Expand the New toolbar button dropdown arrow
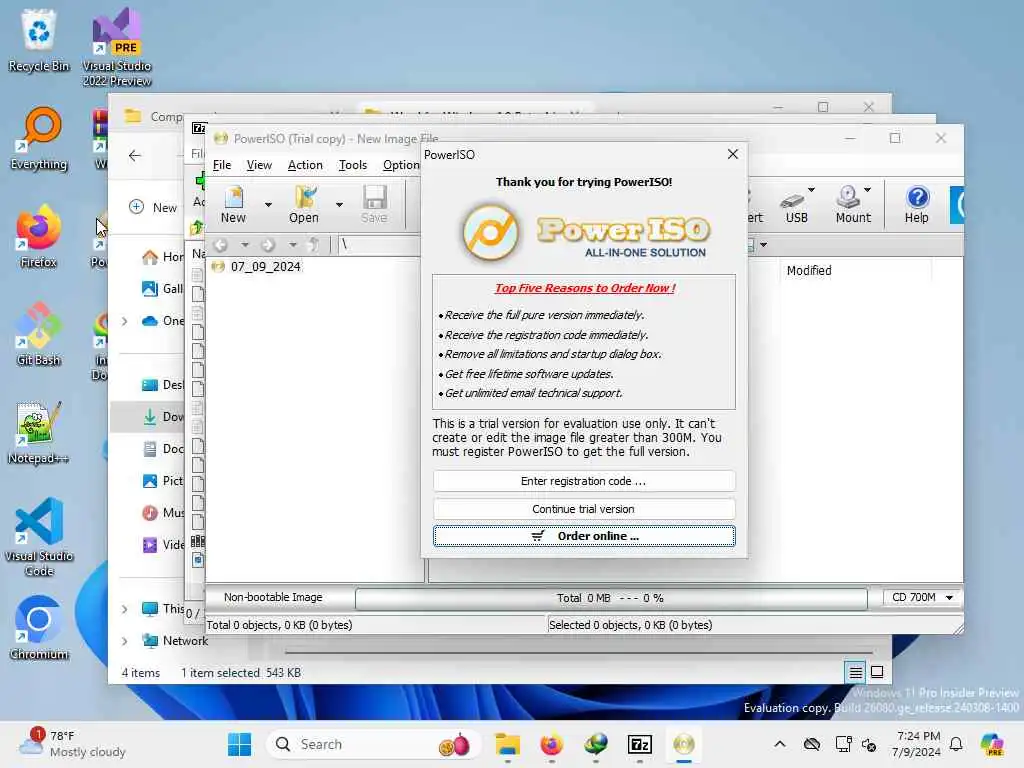Image resolution: width=1024 pixels, height=768 pixels. (x=268, y=204)
